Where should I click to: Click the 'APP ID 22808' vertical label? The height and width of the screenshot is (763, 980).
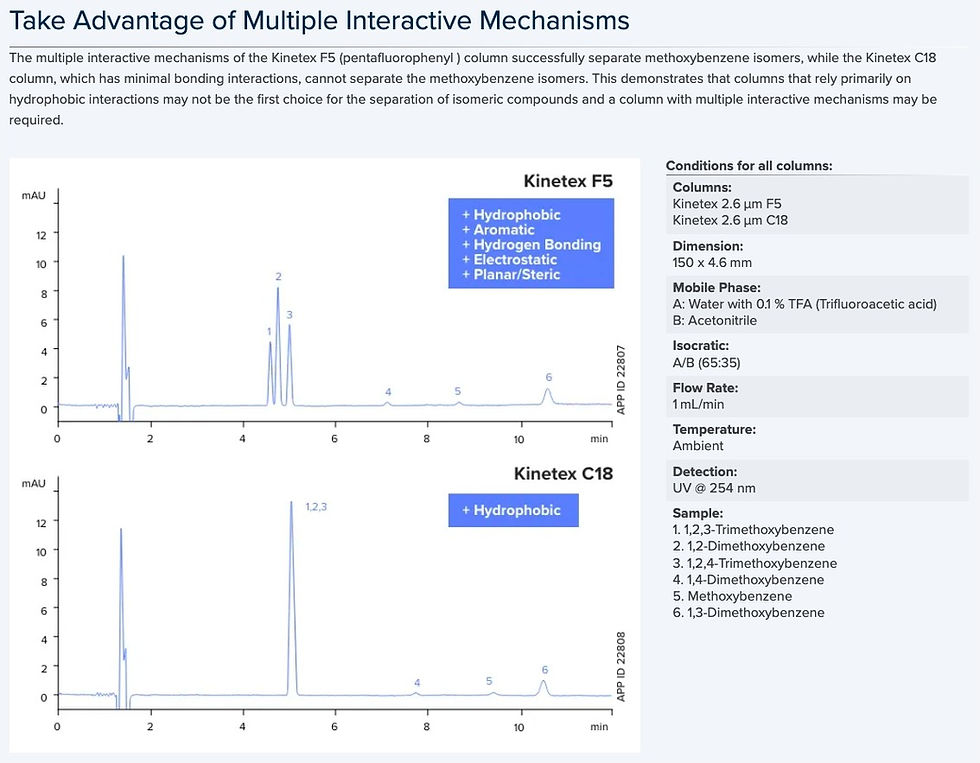[621, 667]
